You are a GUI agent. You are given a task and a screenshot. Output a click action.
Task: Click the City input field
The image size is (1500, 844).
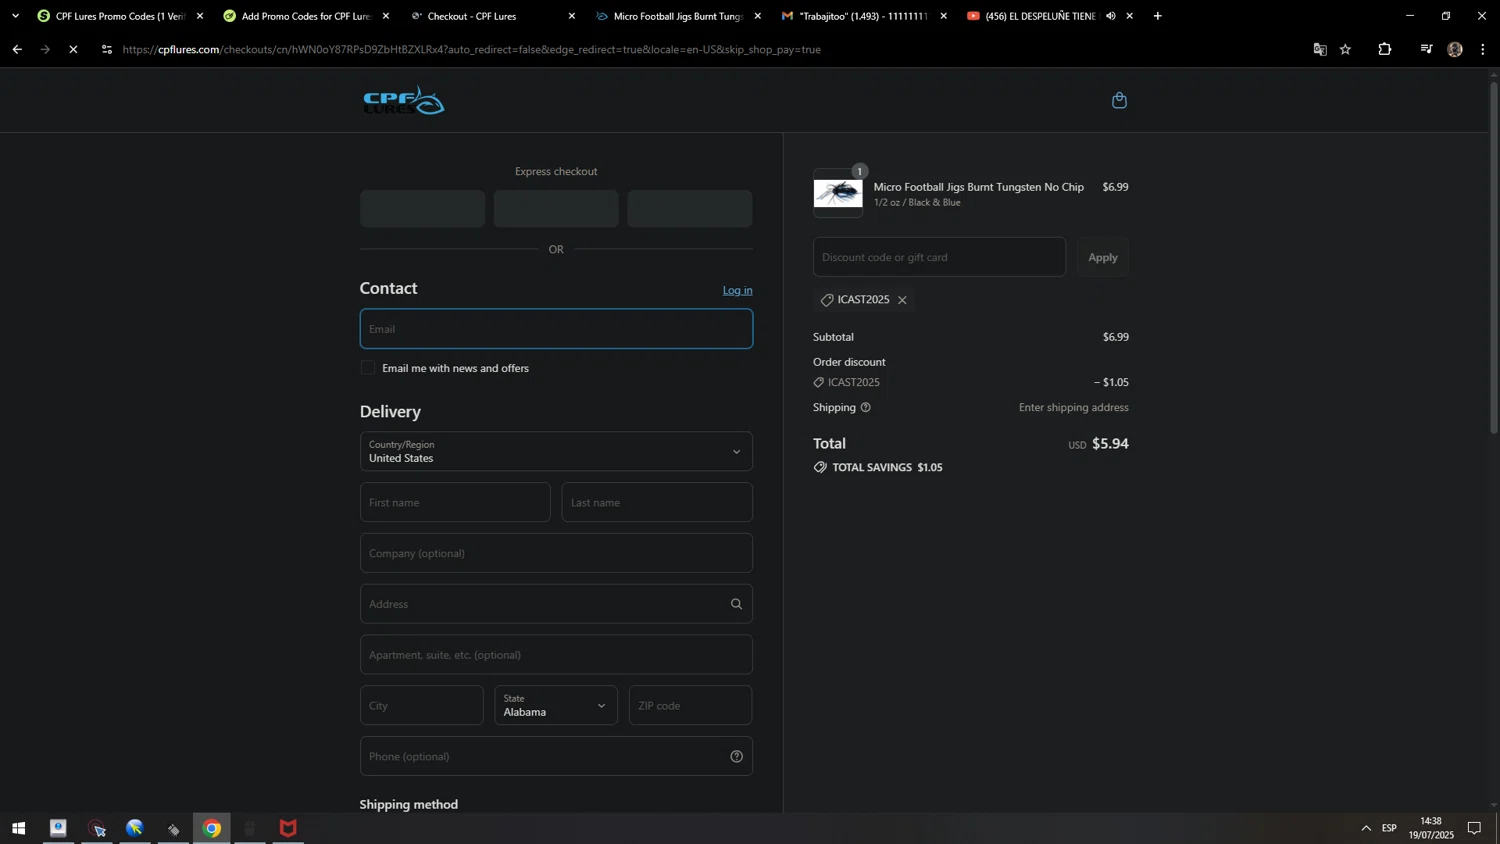422,705
